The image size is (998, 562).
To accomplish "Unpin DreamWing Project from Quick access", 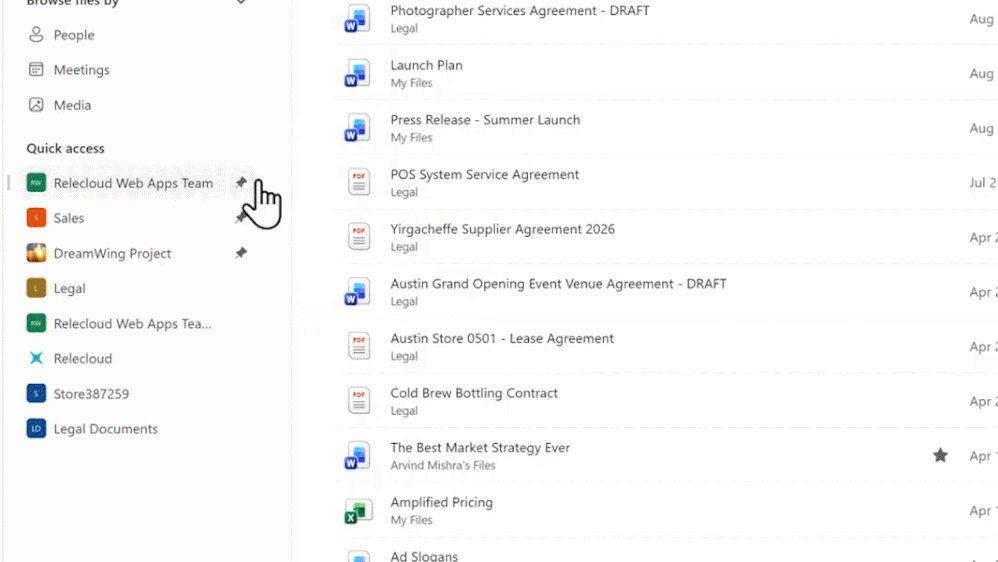I will 241,253.
